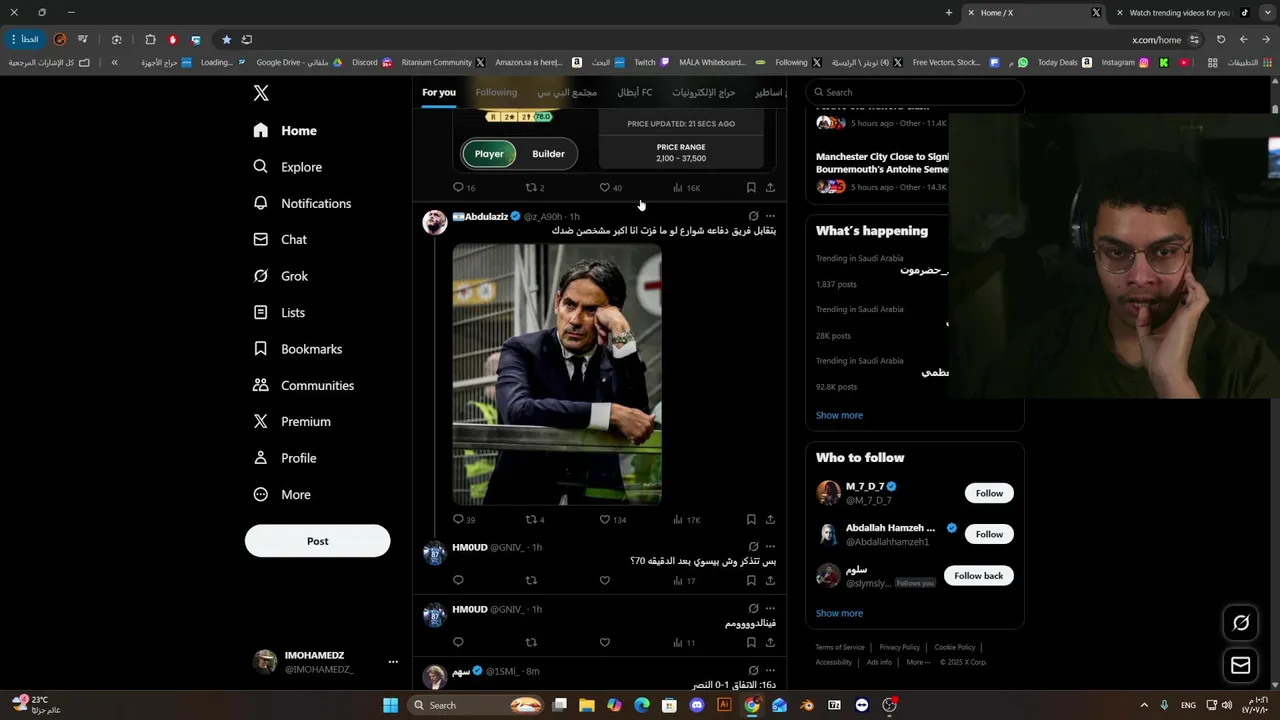Viewport: 1280px width, 720px height.
Task: Open Abdulaziz's profile avatar
Action: pyautogui.click(x=435, y=222)
